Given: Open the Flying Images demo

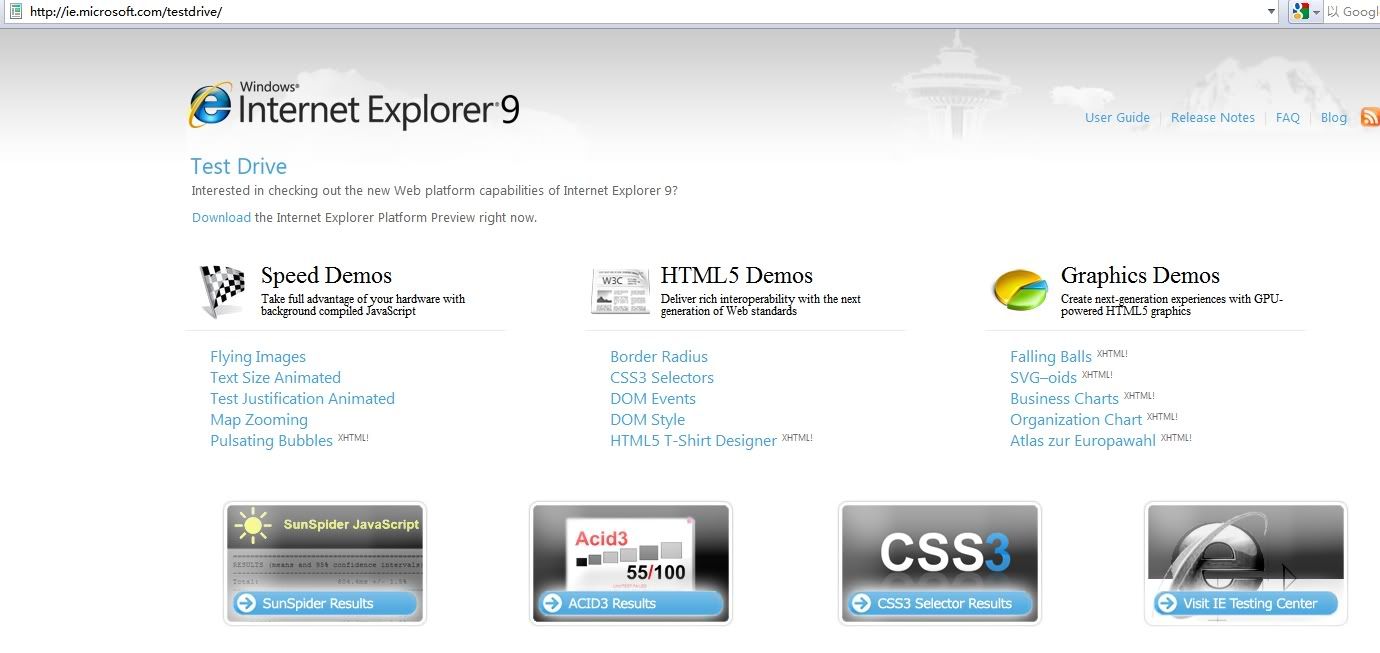Looking at the screenshot, I should 258,357.
